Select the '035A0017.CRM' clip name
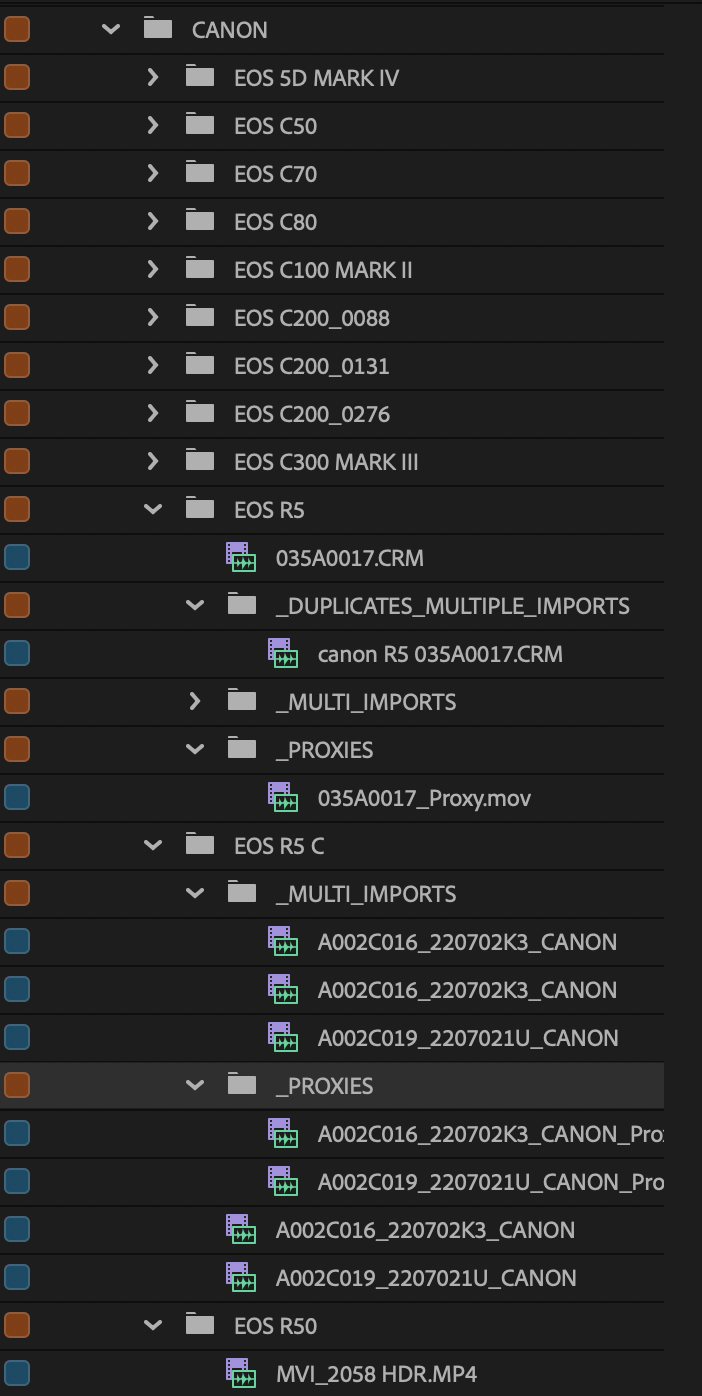This screenshot has width=702, height=1396. click(x=350, y=558)
